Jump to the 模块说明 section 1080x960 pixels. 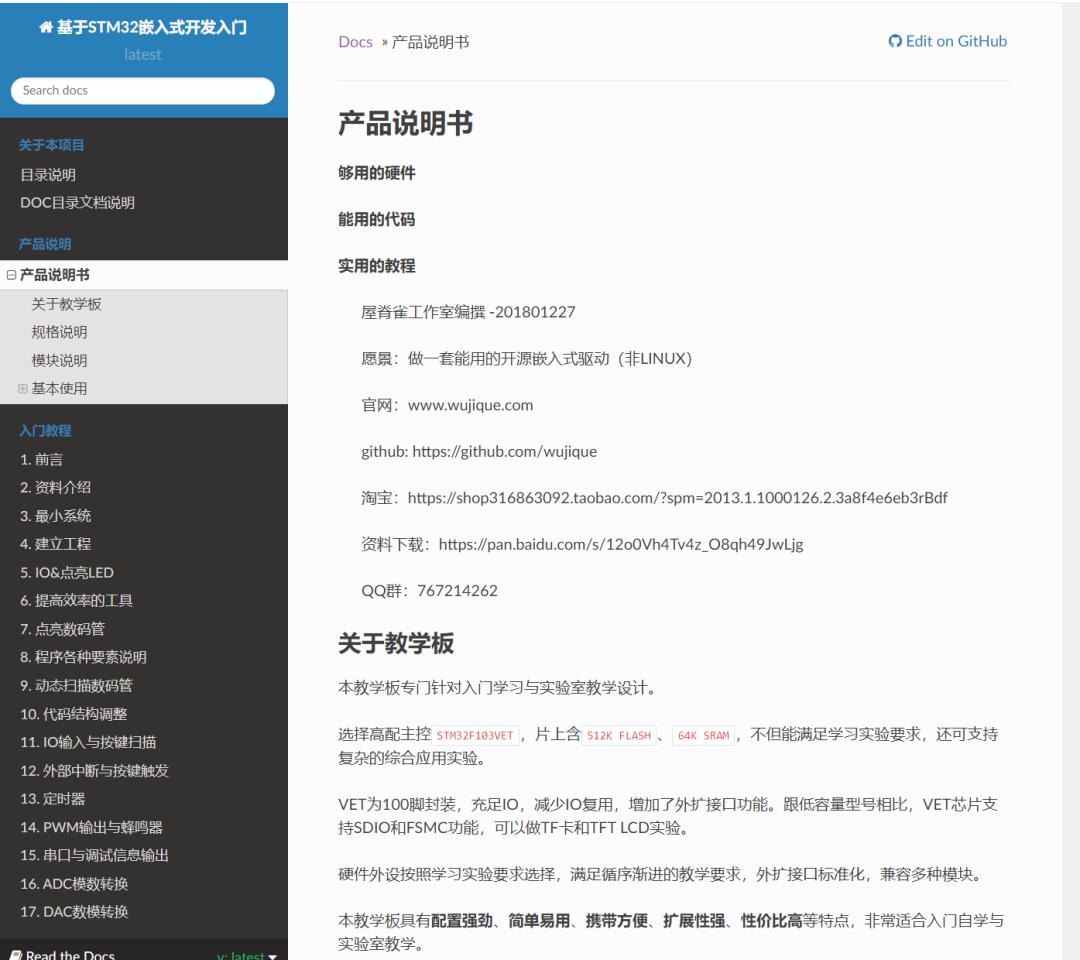click(59, 360)
